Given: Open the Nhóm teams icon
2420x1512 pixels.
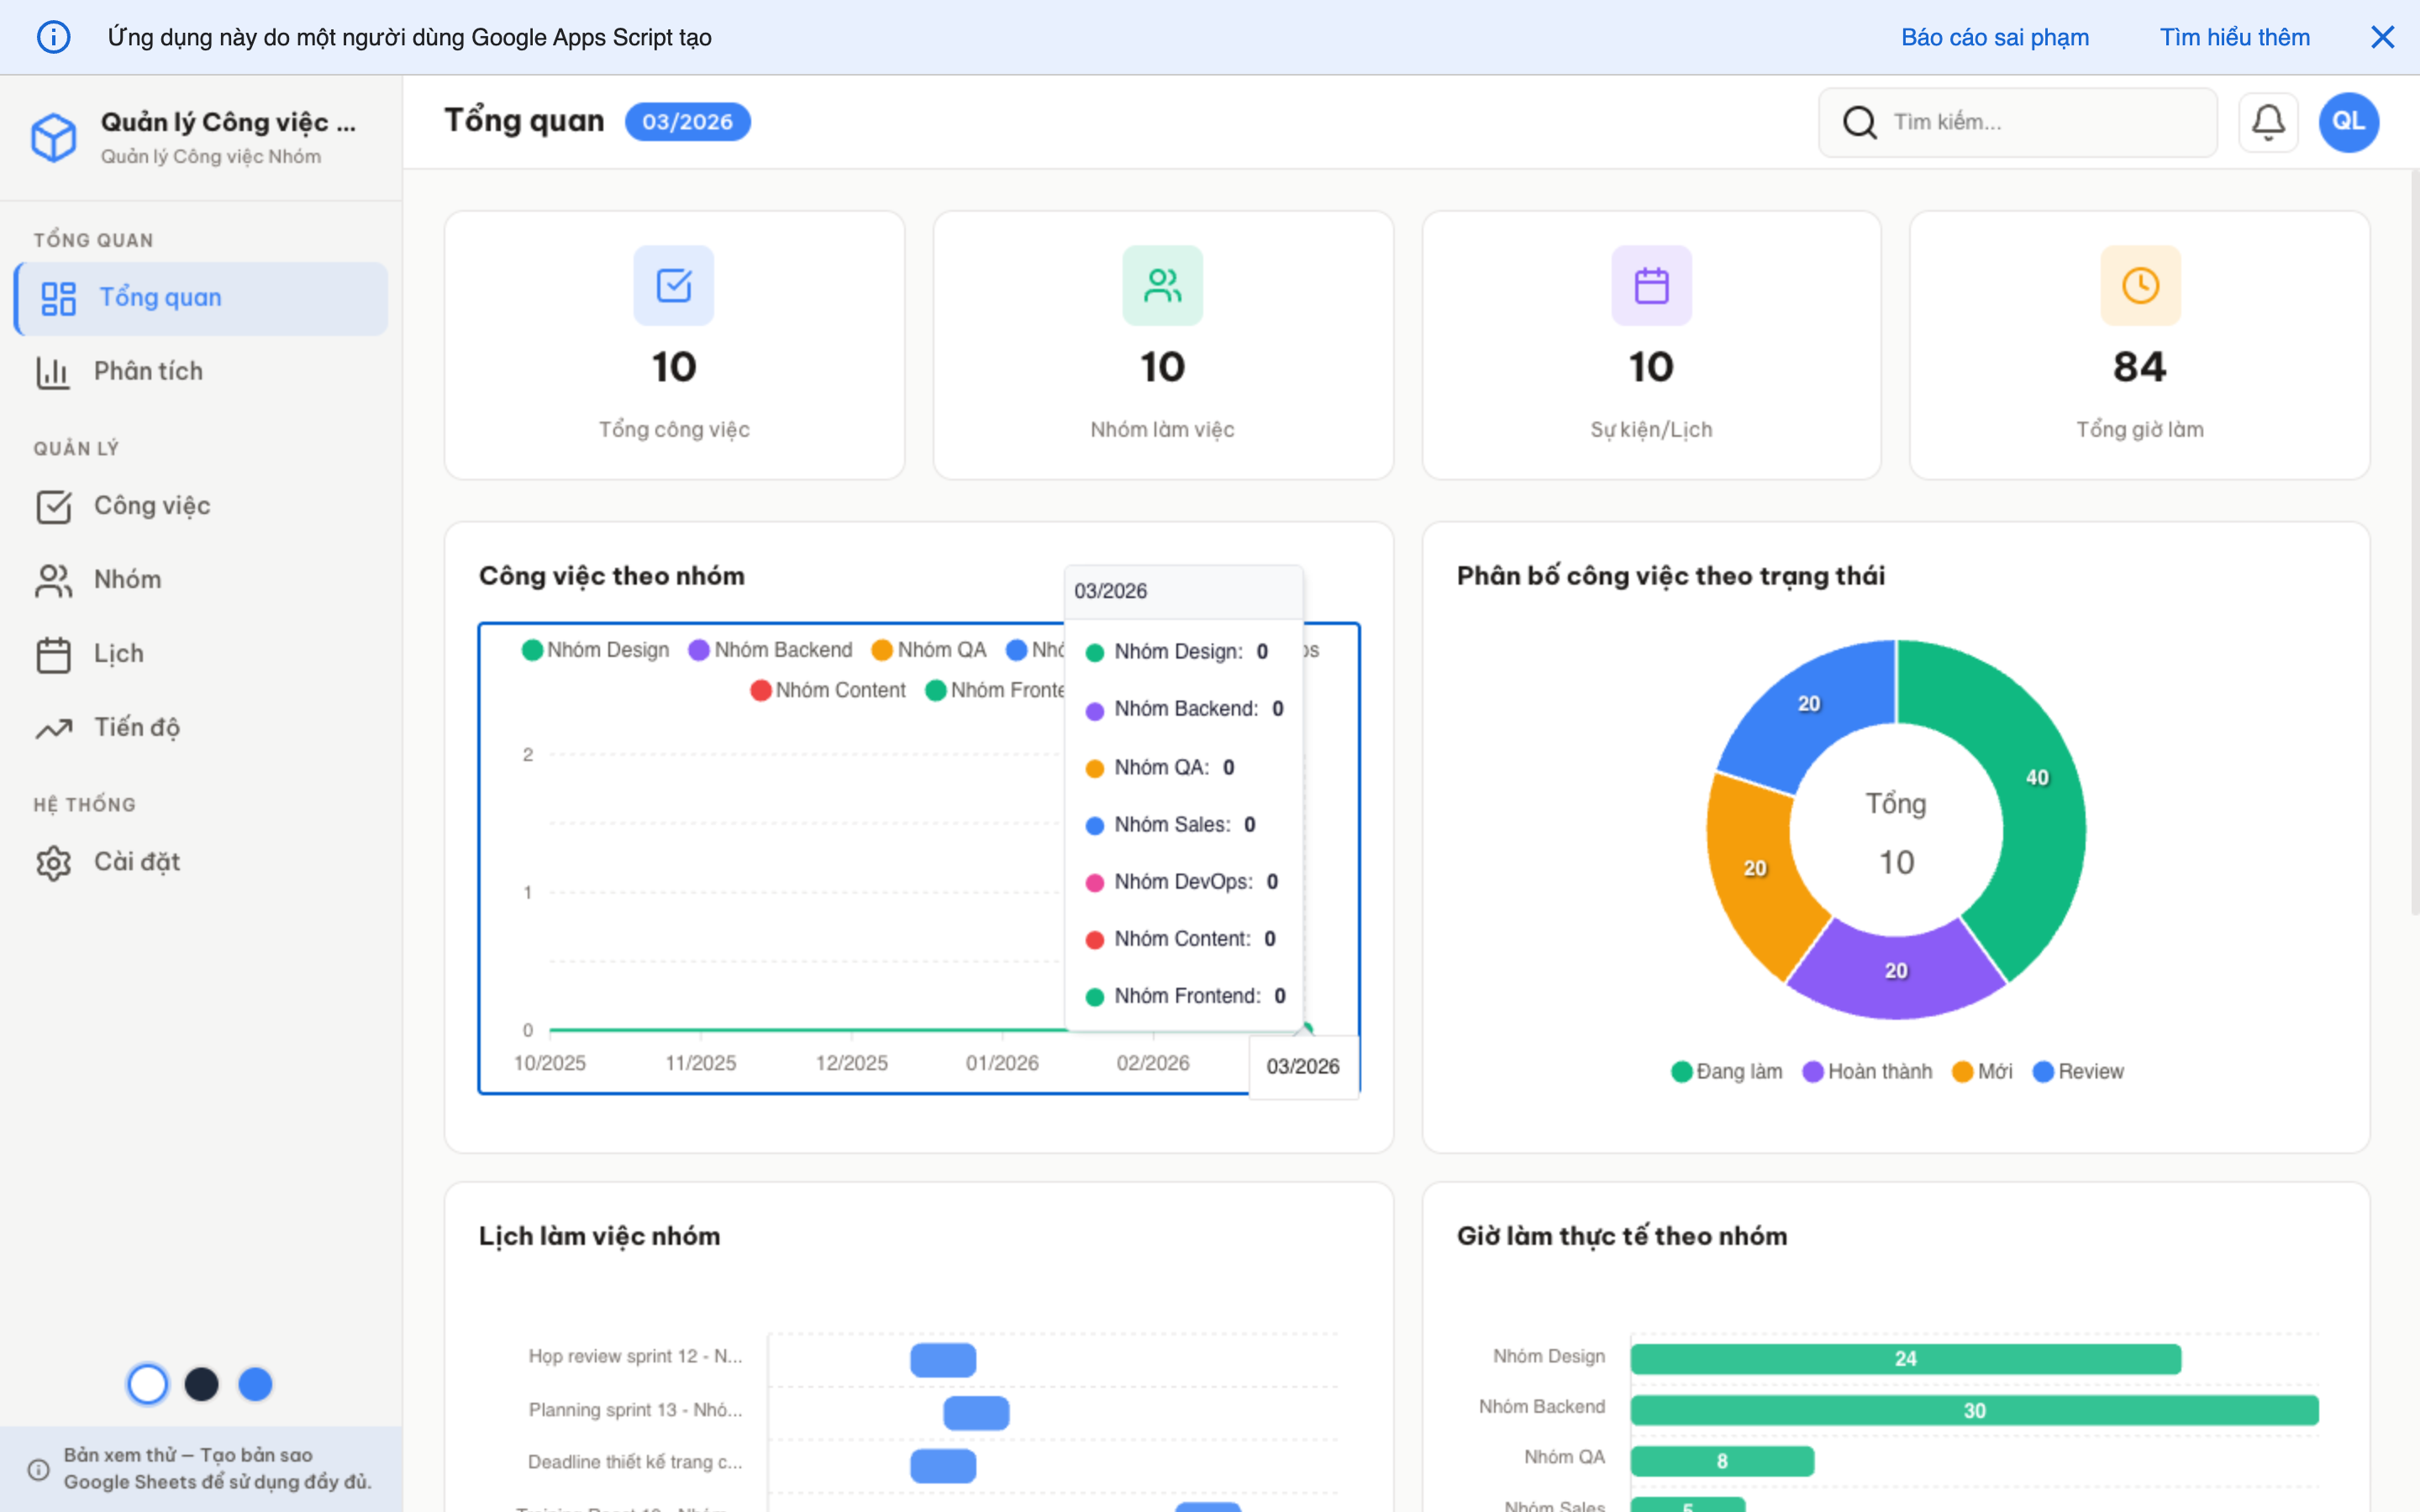Looking at the screenshot, I should pyautogui.click(x=53, y=579).
